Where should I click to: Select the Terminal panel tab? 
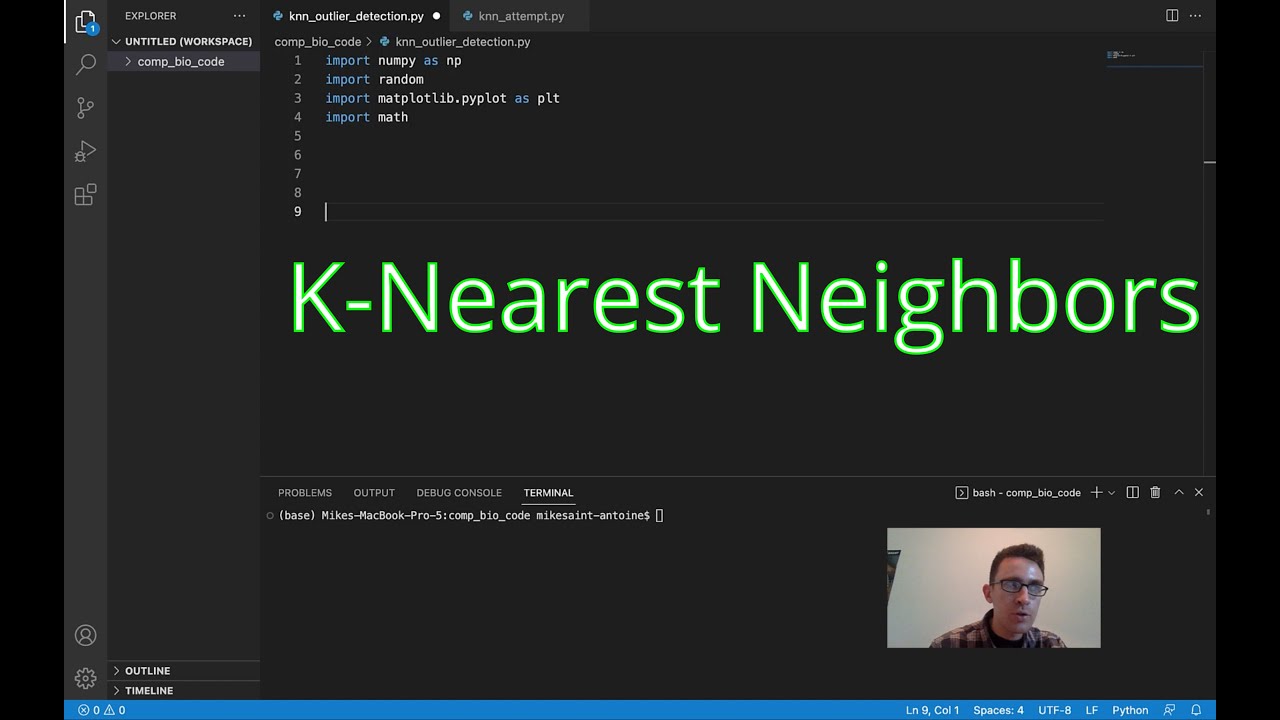pyautogui.click(x=548, y=492)
